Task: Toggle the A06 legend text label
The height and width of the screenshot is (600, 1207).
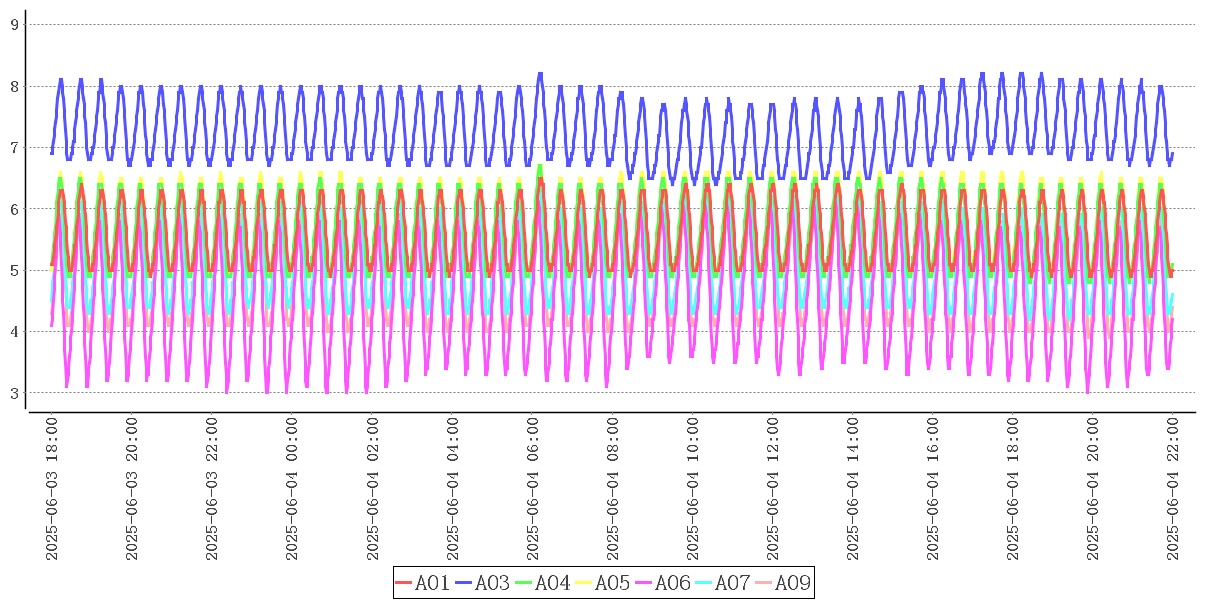Action: (672, 582)
